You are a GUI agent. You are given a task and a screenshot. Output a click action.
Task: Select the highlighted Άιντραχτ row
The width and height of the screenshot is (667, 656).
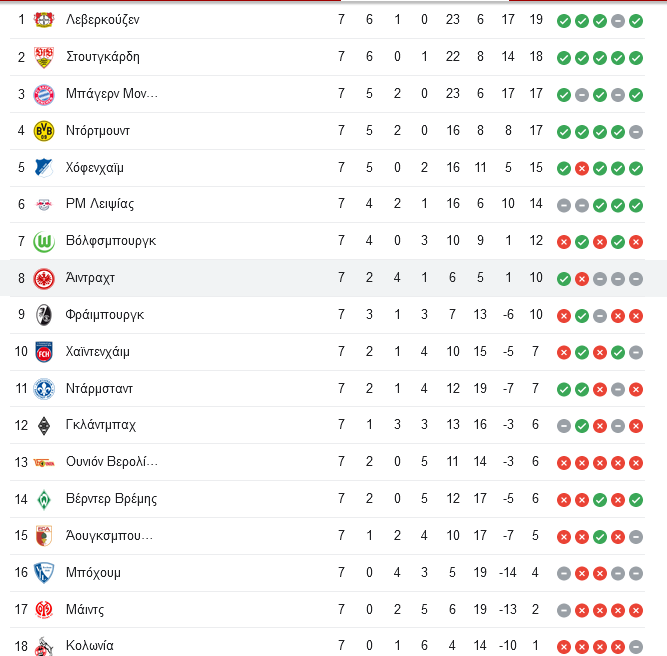point(334,278)
